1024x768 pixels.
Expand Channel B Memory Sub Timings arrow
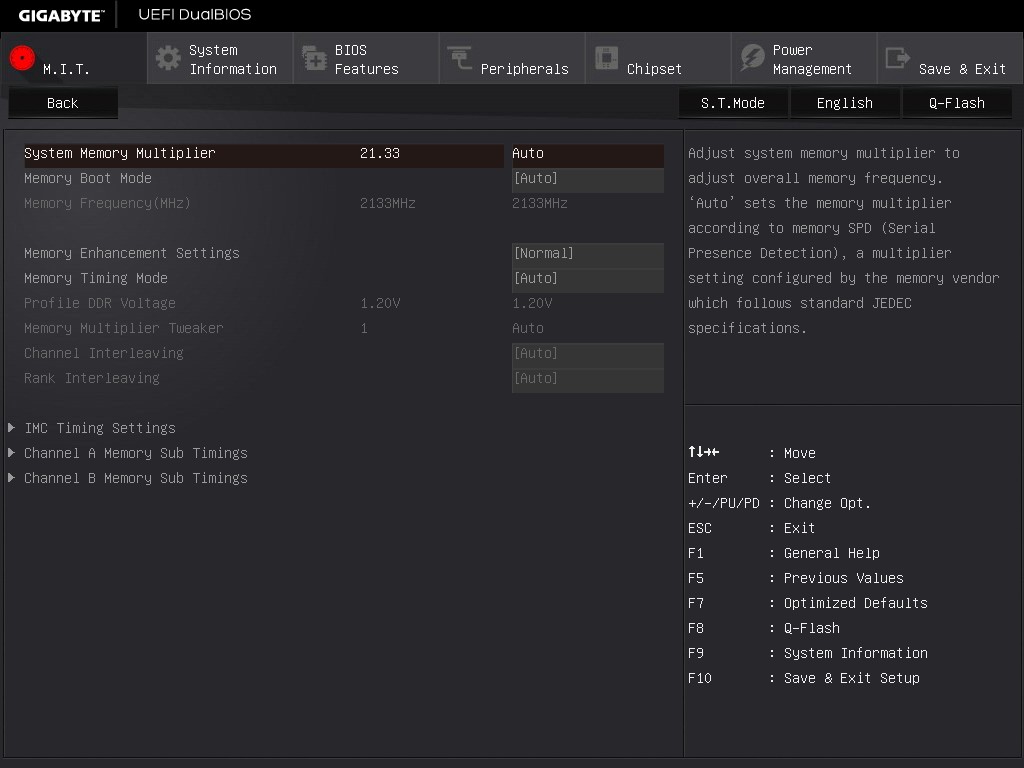coord(12,478)
